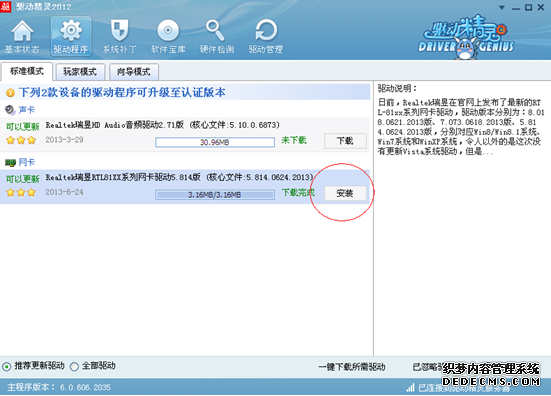Click the signal icon in status bar
Screen dimensions: 551x396
[410, 388]
